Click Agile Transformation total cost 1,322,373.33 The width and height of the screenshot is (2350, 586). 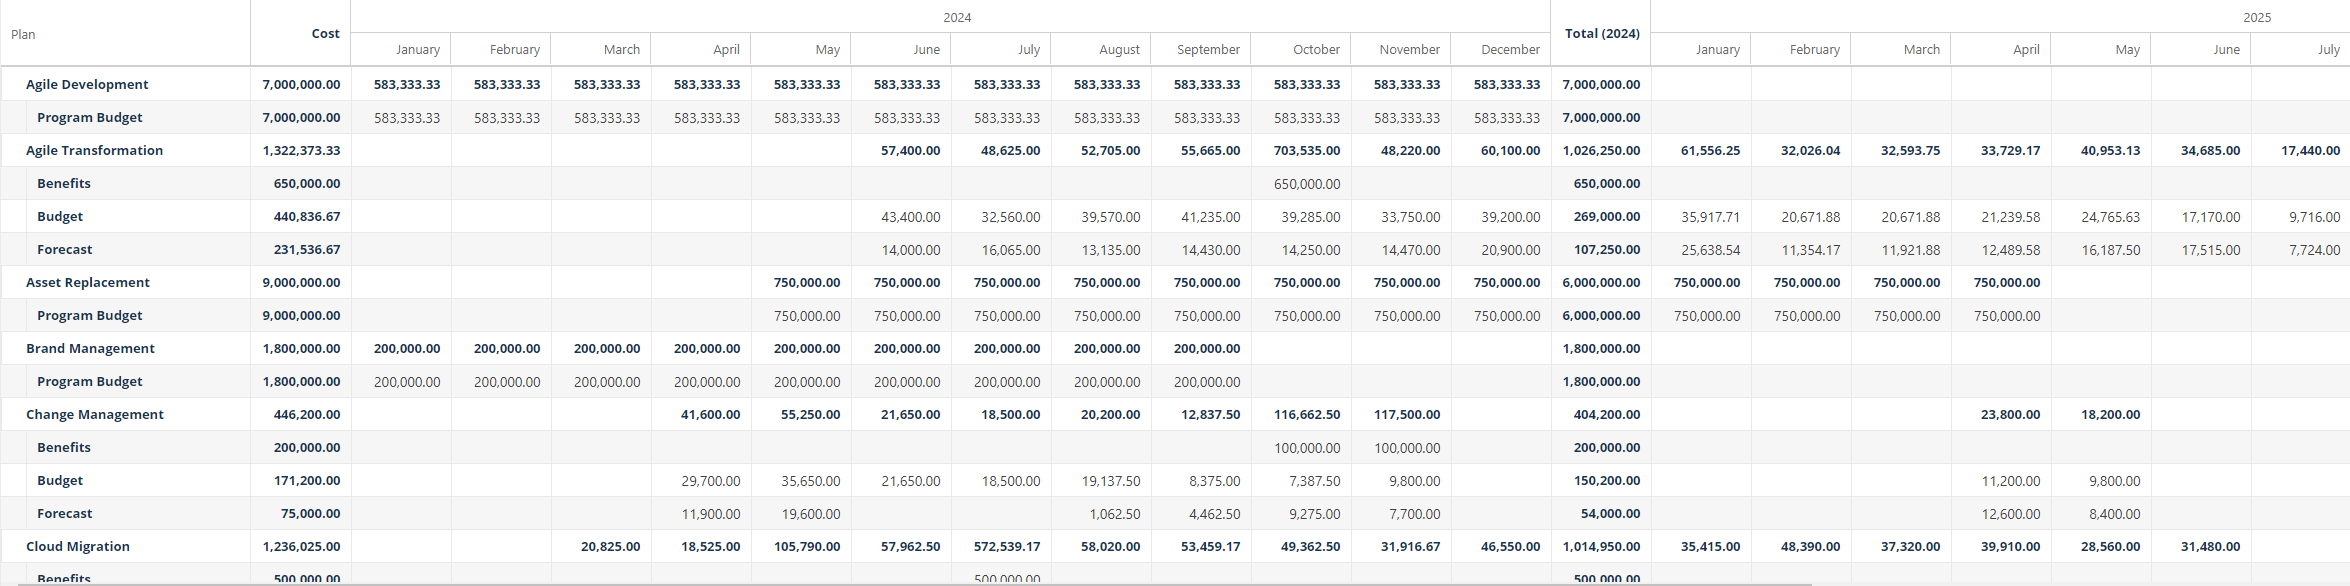[301, 150]
